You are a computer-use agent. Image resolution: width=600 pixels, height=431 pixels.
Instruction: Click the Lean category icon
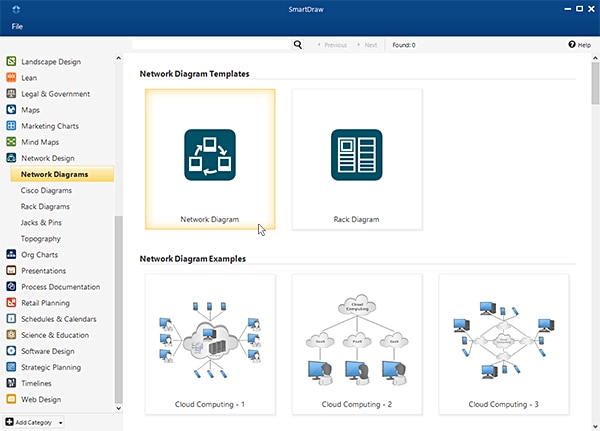[11, 77]
